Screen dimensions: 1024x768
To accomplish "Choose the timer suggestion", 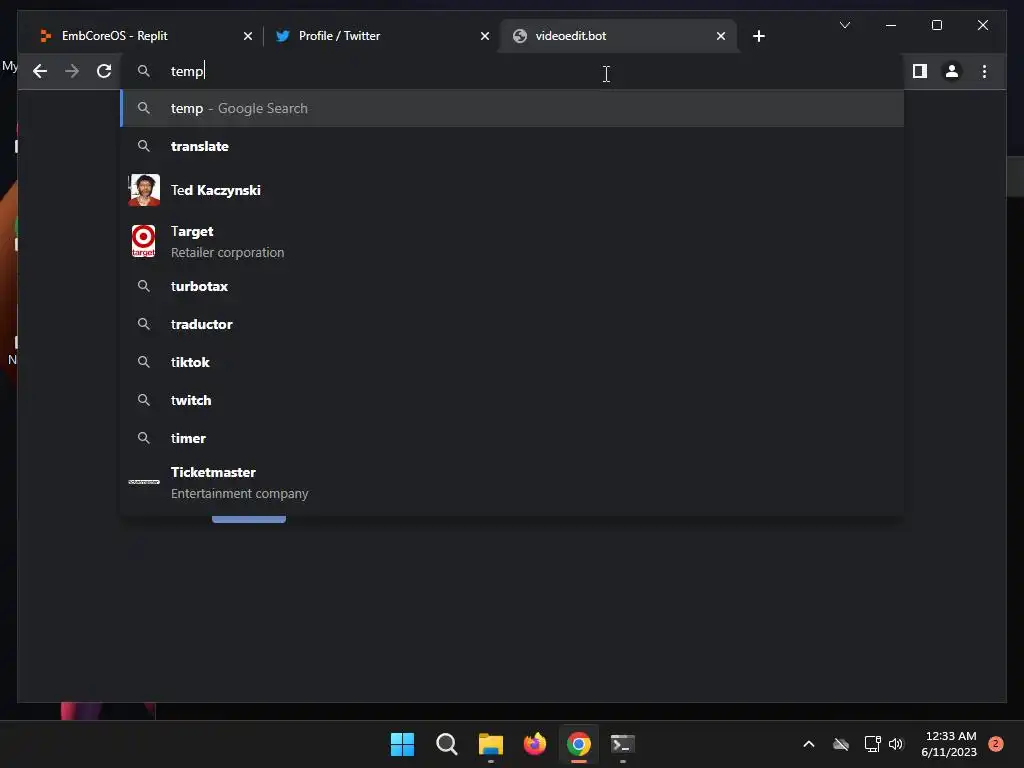I will (x=513, y=438).
